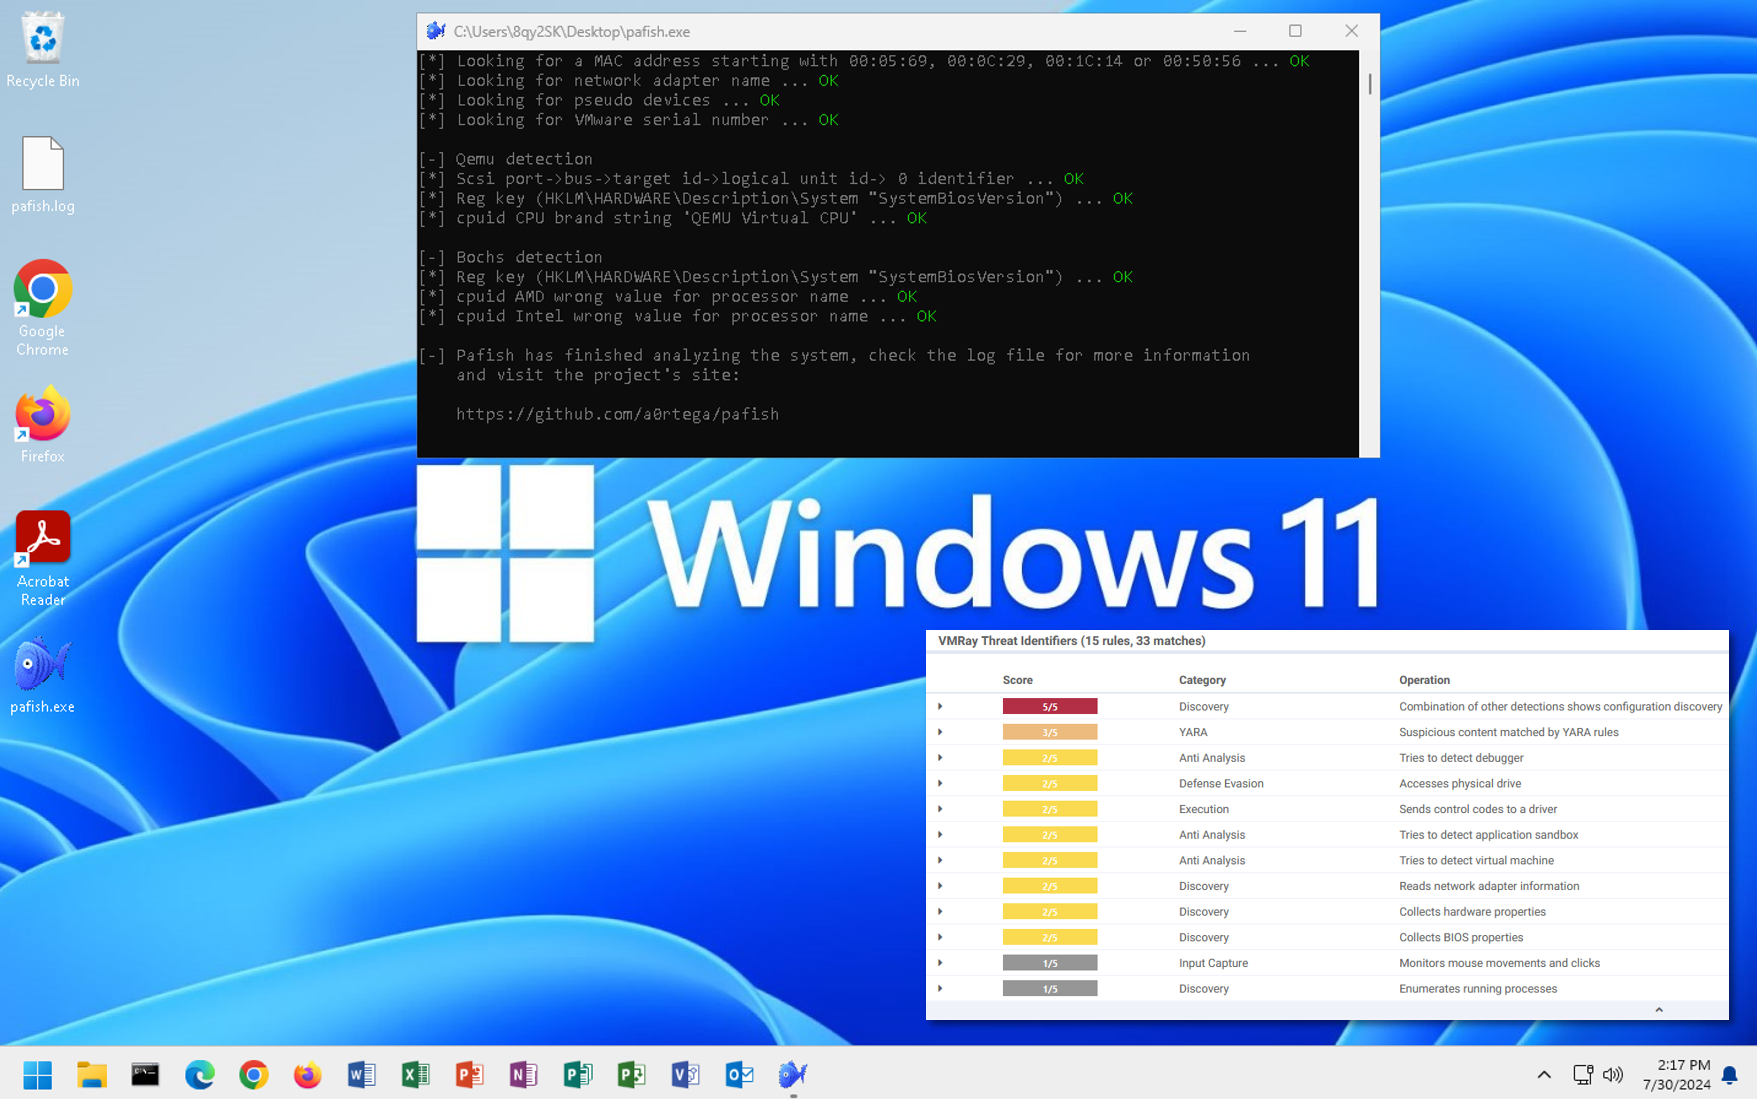Expand the Execution category row
Viewport: 1757px width, 1099px height.
point(940,809)
